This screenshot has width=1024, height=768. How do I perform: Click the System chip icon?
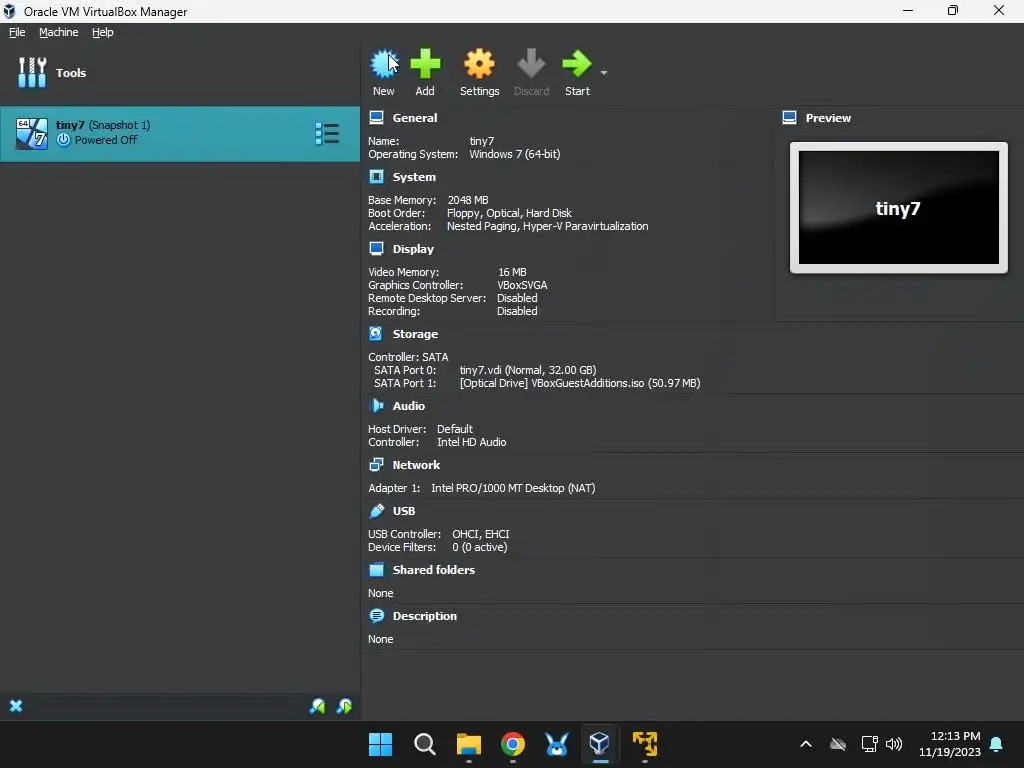coord(376,176)
